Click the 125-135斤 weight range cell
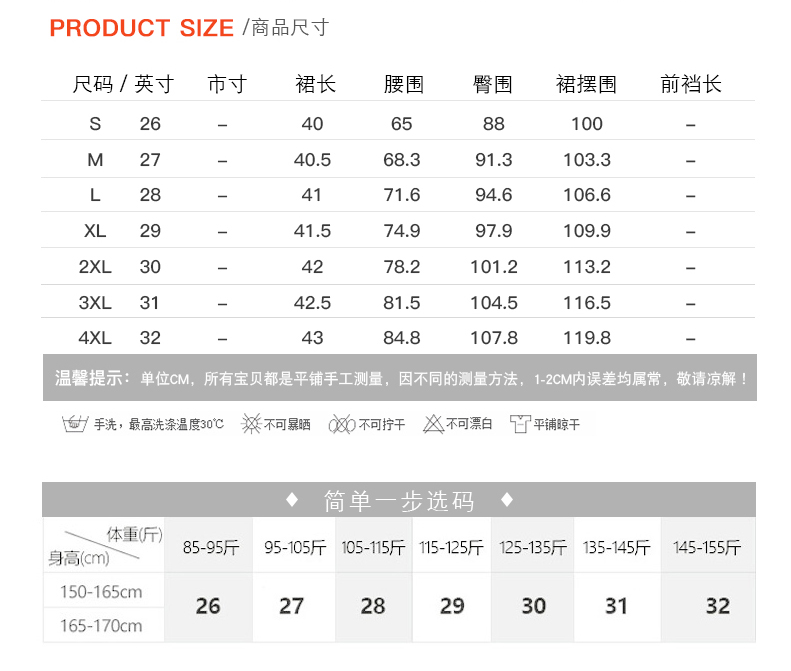791x671 pixels. (x=533, y=548)
